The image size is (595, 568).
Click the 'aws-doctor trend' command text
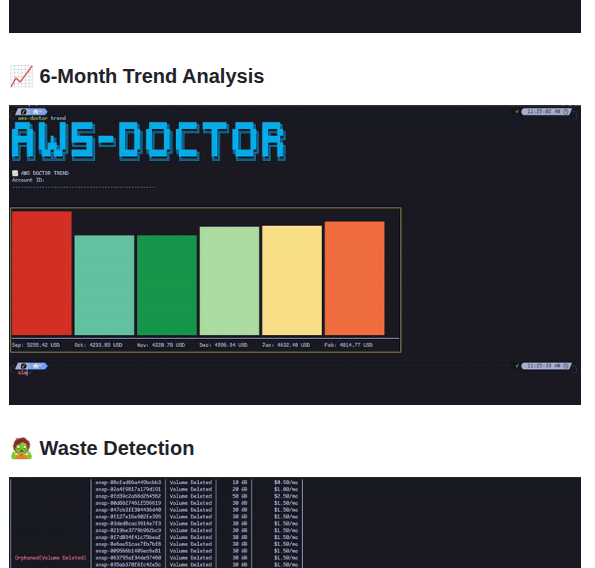[x=42, y=118]
